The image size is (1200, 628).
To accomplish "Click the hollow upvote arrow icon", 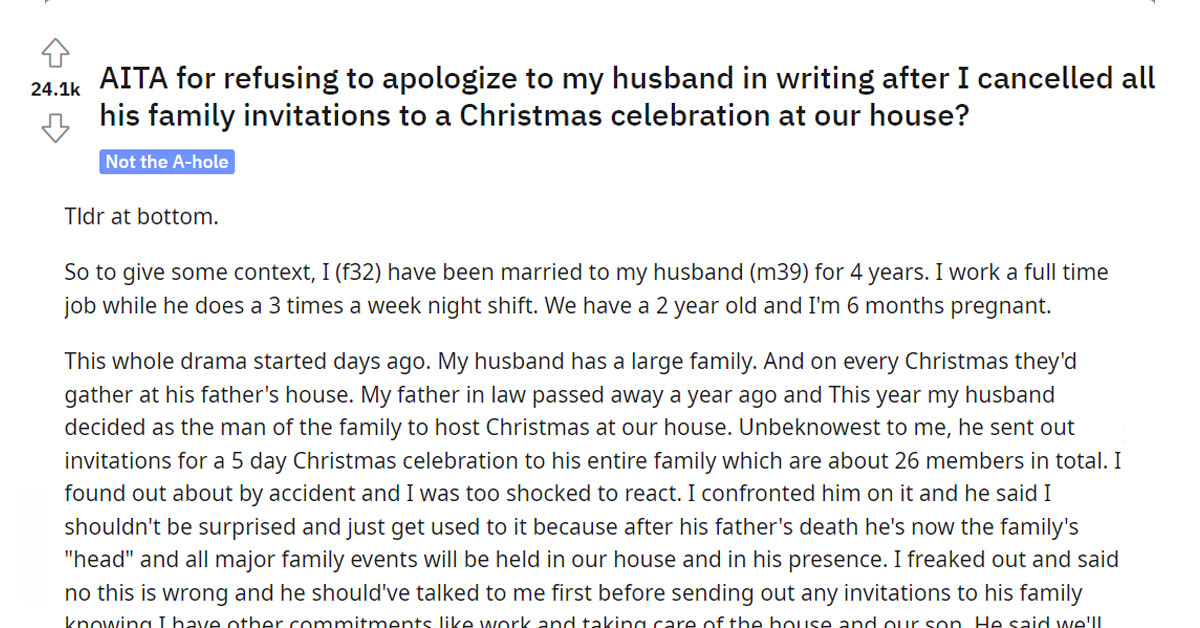I will [x=56, y=52].
